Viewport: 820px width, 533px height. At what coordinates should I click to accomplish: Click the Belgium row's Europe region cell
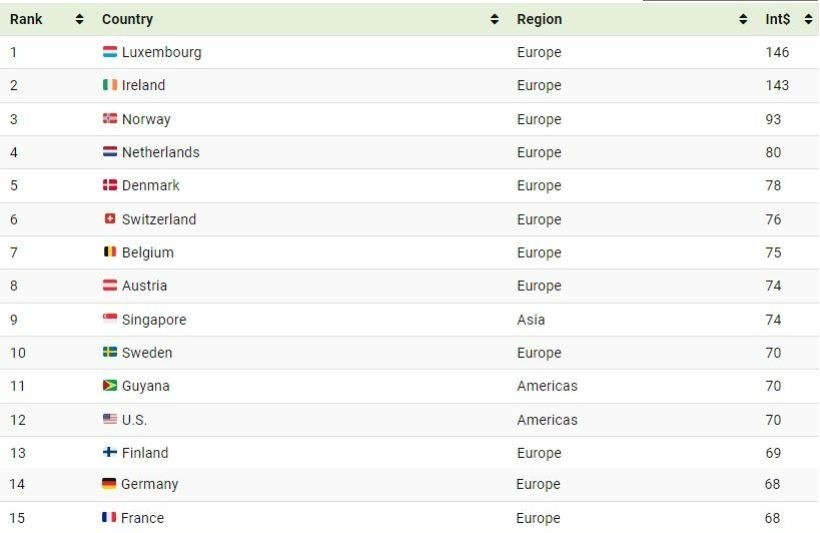[539, 252]
